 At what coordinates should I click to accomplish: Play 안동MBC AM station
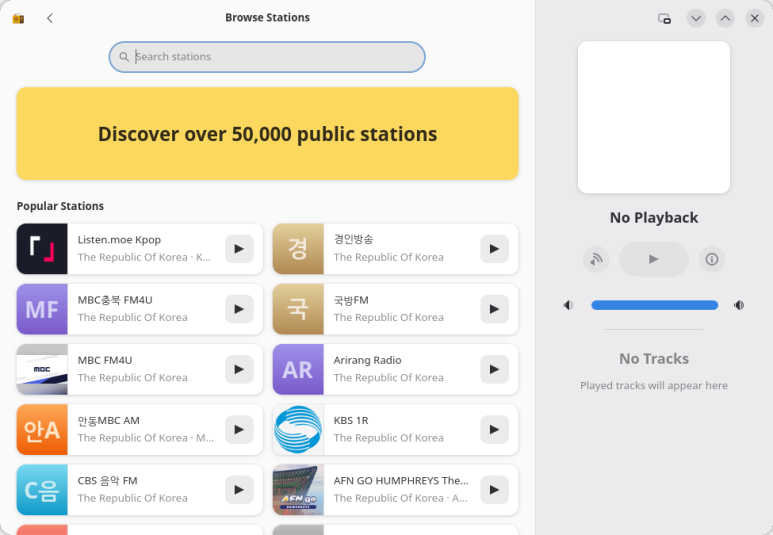[x=239, y=429]
